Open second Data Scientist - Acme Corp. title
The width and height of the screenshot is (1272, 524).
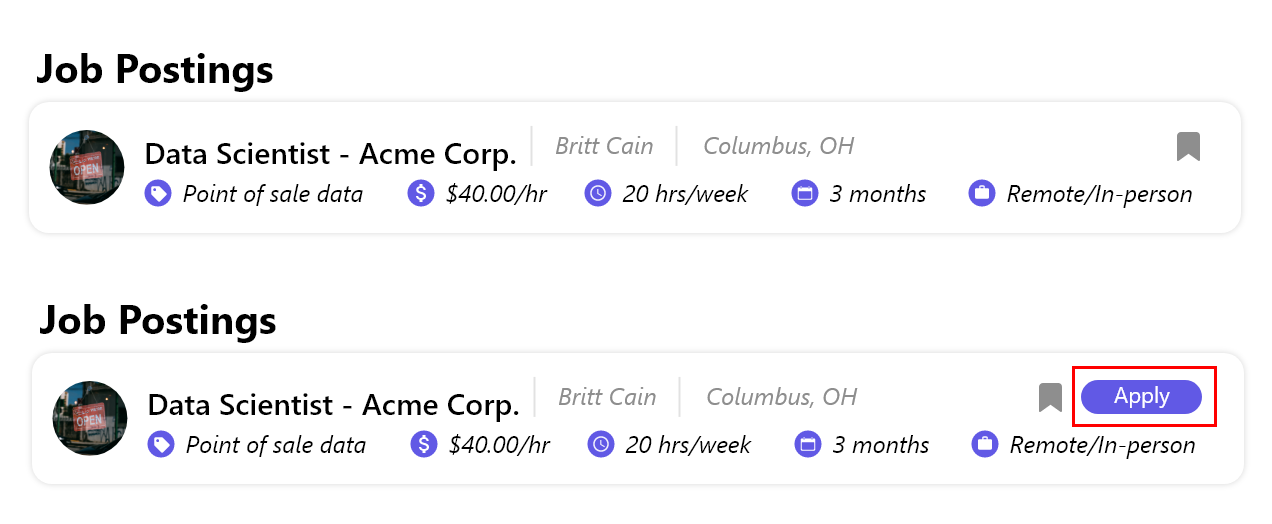(x=333, y=405)
